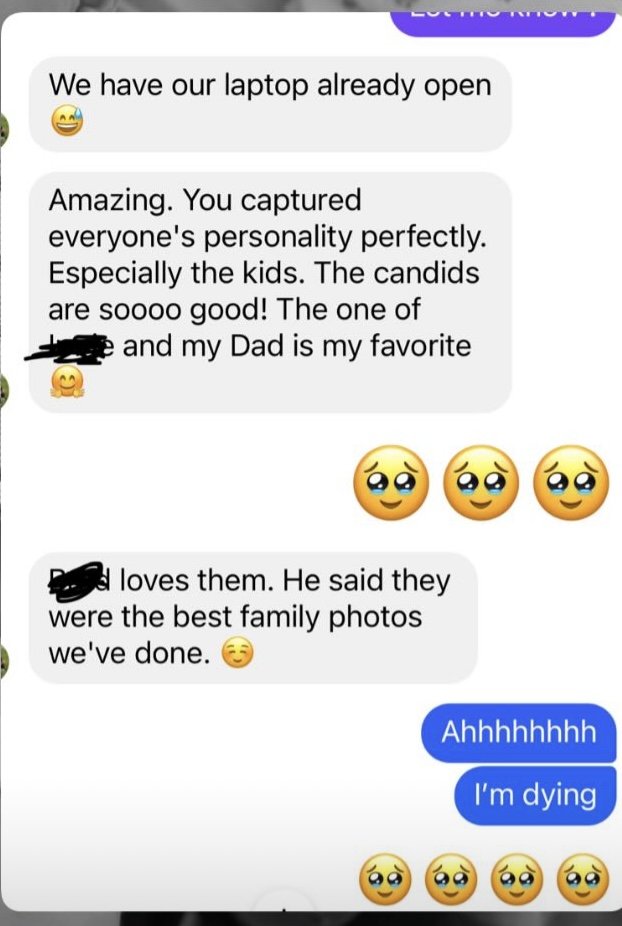Tap the relieved emoji after 'we've done.'
This screenshot has height=926, width=622.
point(237,654)
